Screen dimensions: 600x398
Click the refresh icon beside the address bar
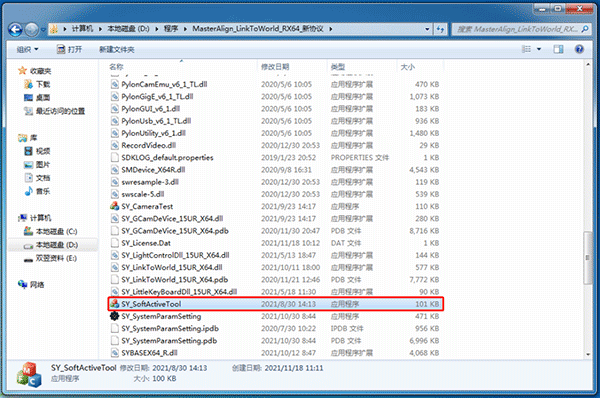click(440, 29)
